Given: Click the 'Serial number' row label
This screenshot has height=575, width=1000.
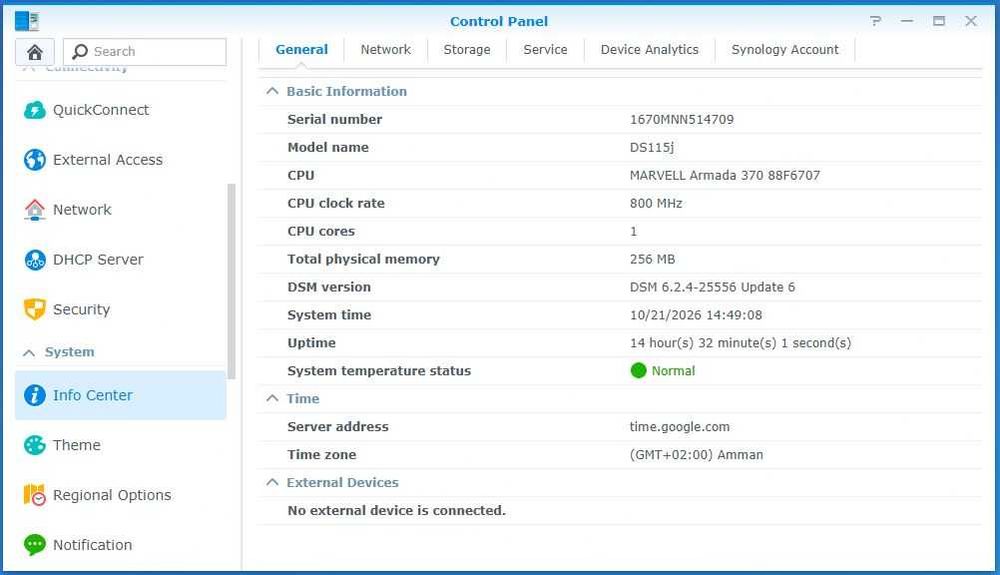Looking at the screenshot, I should [334, 119].
